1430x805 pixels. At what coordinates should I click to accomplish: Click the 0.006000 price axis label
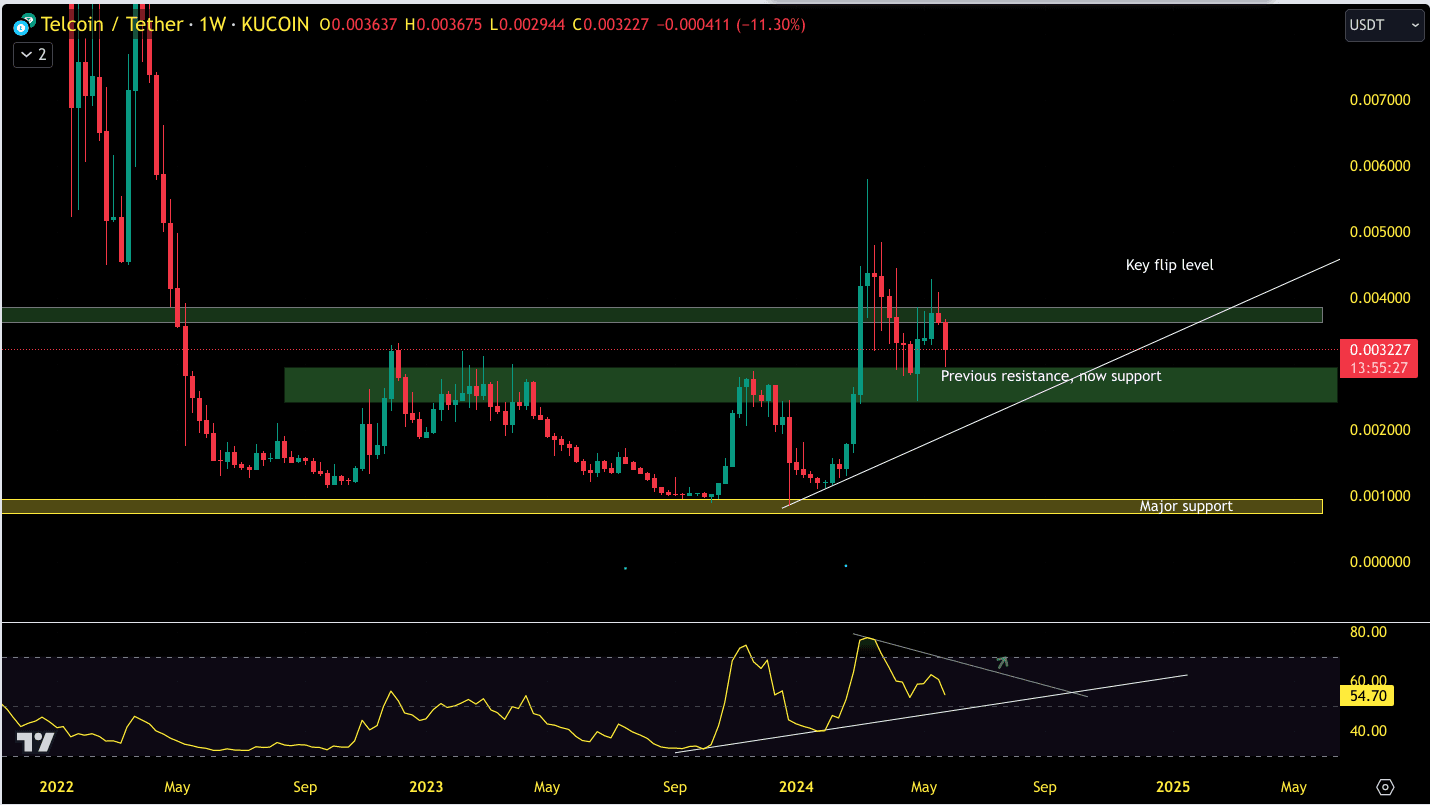(1378, 166)
